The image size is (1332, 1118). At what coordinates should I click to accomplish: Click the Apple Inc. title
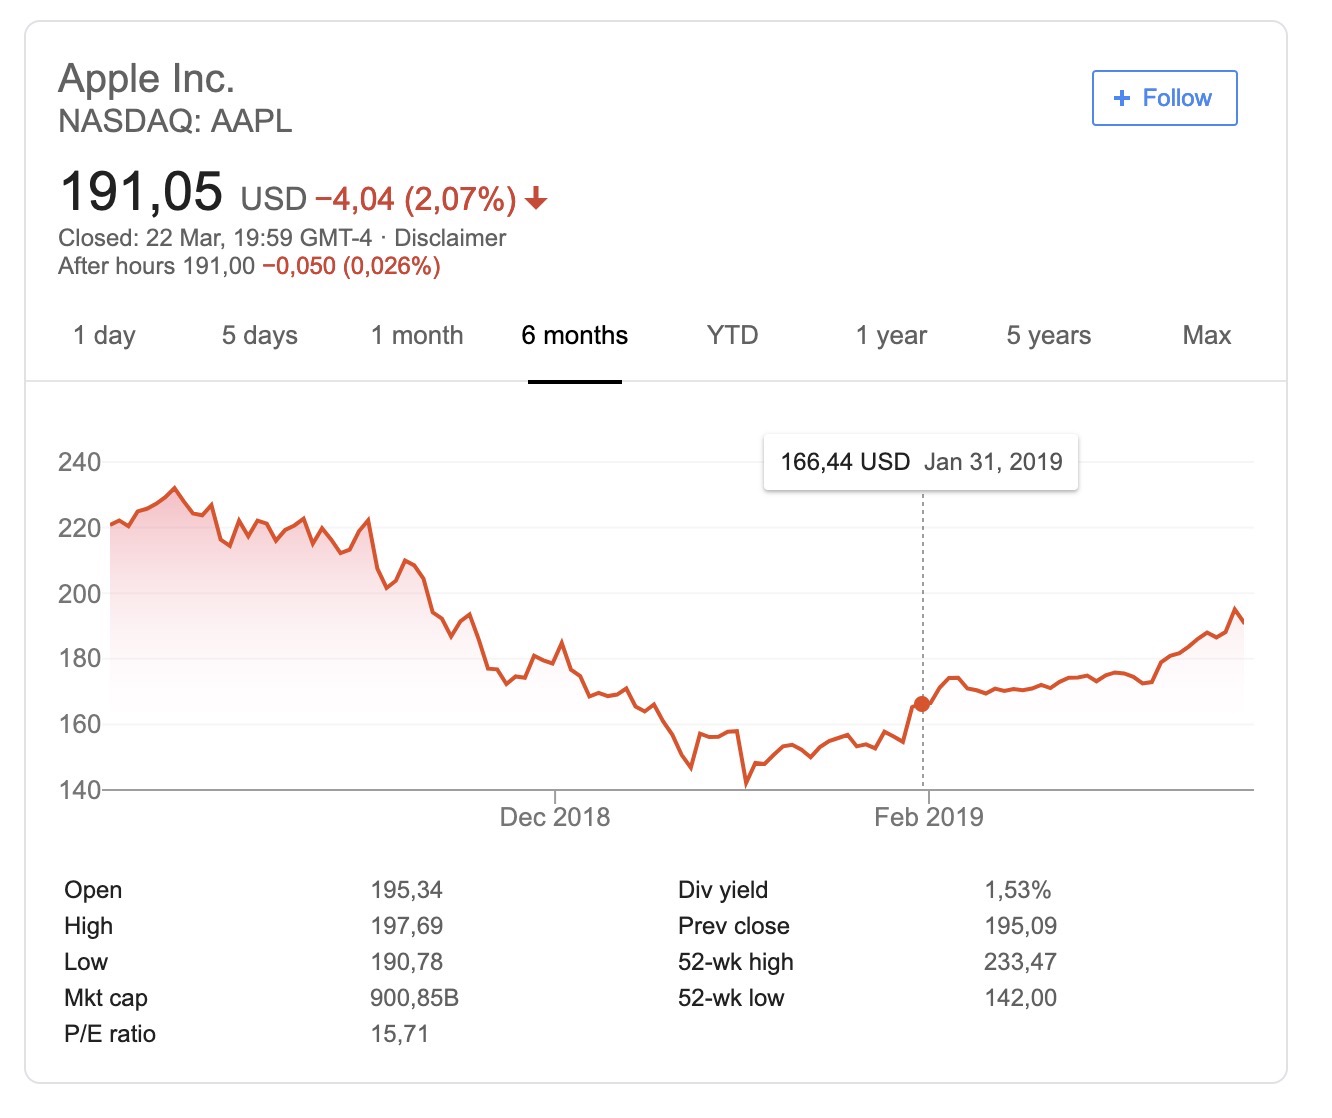[147, 79]
